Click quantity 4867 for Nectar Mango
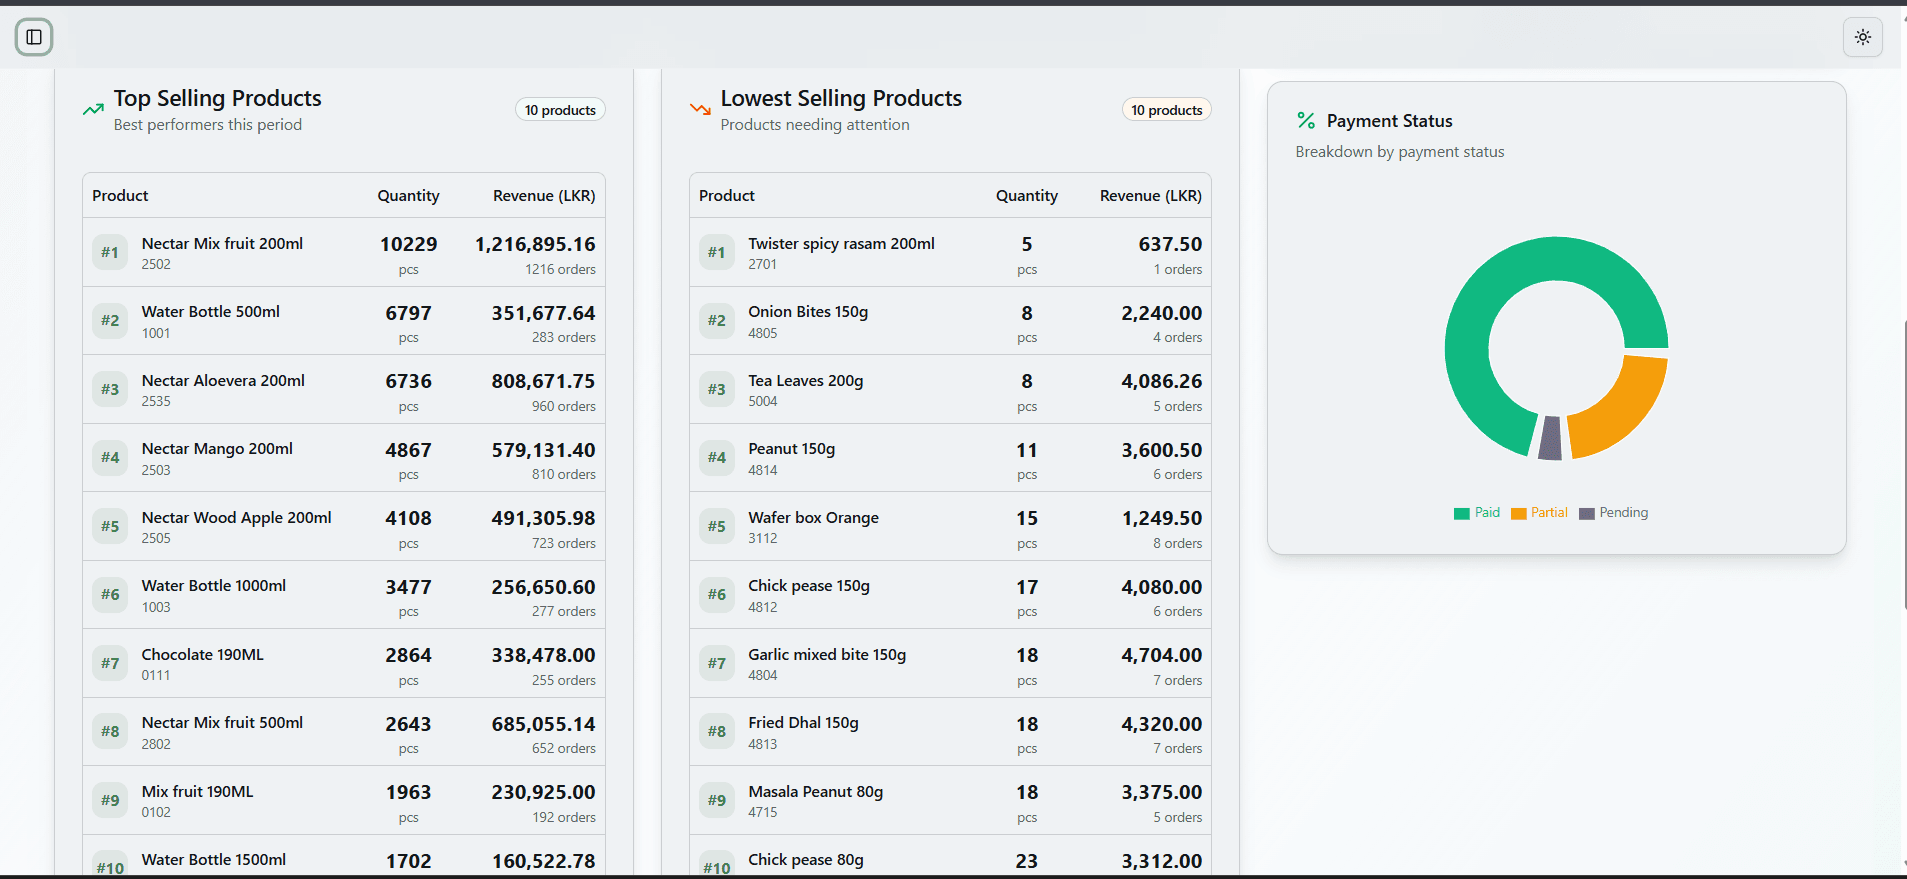 point(408,450)
